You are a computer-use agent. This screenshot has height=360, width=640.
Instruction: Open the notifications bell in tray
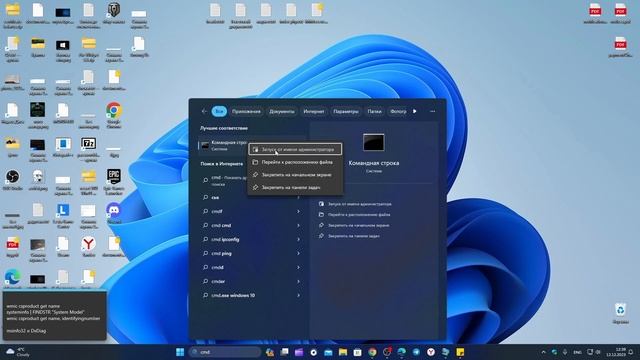(631, 352)
